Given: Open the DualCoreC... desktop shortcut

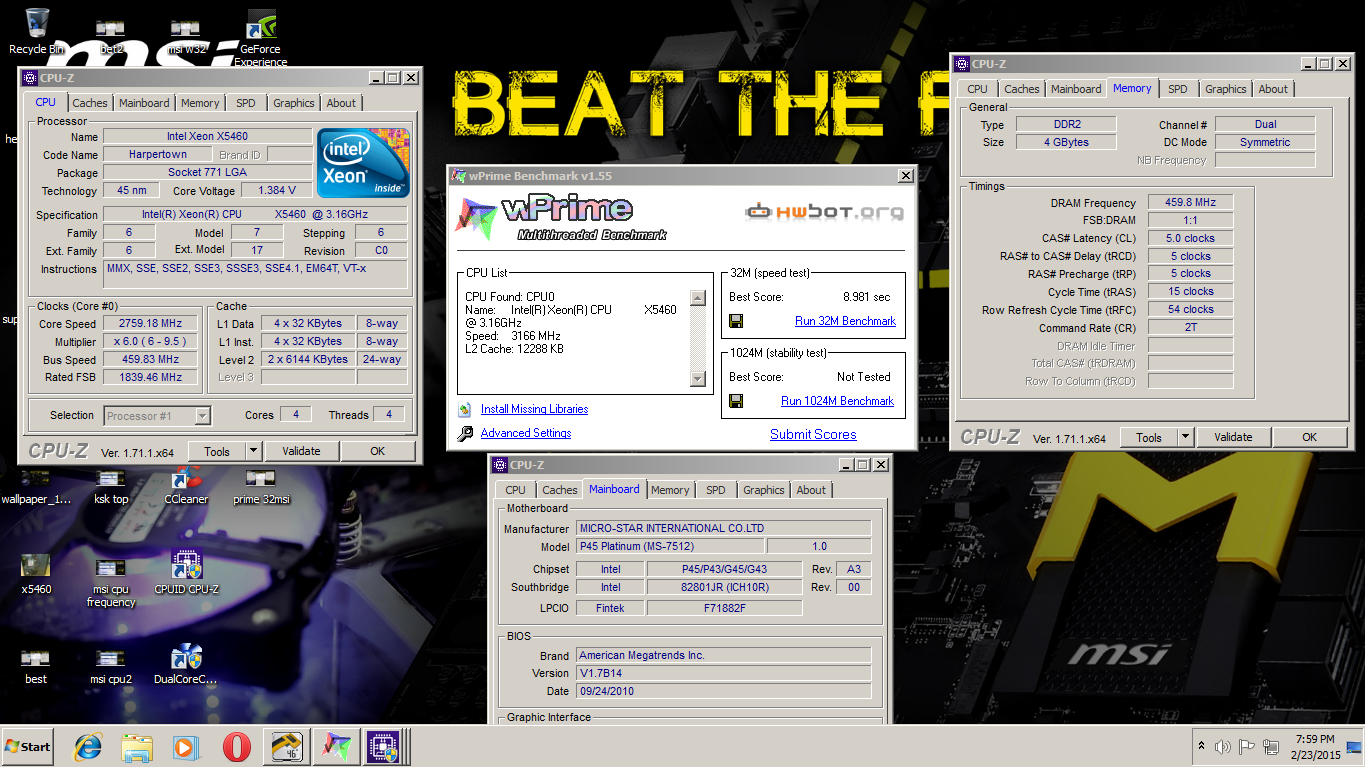Looking at the screenshot, I should pyautogui.click(x=186, y=663).
